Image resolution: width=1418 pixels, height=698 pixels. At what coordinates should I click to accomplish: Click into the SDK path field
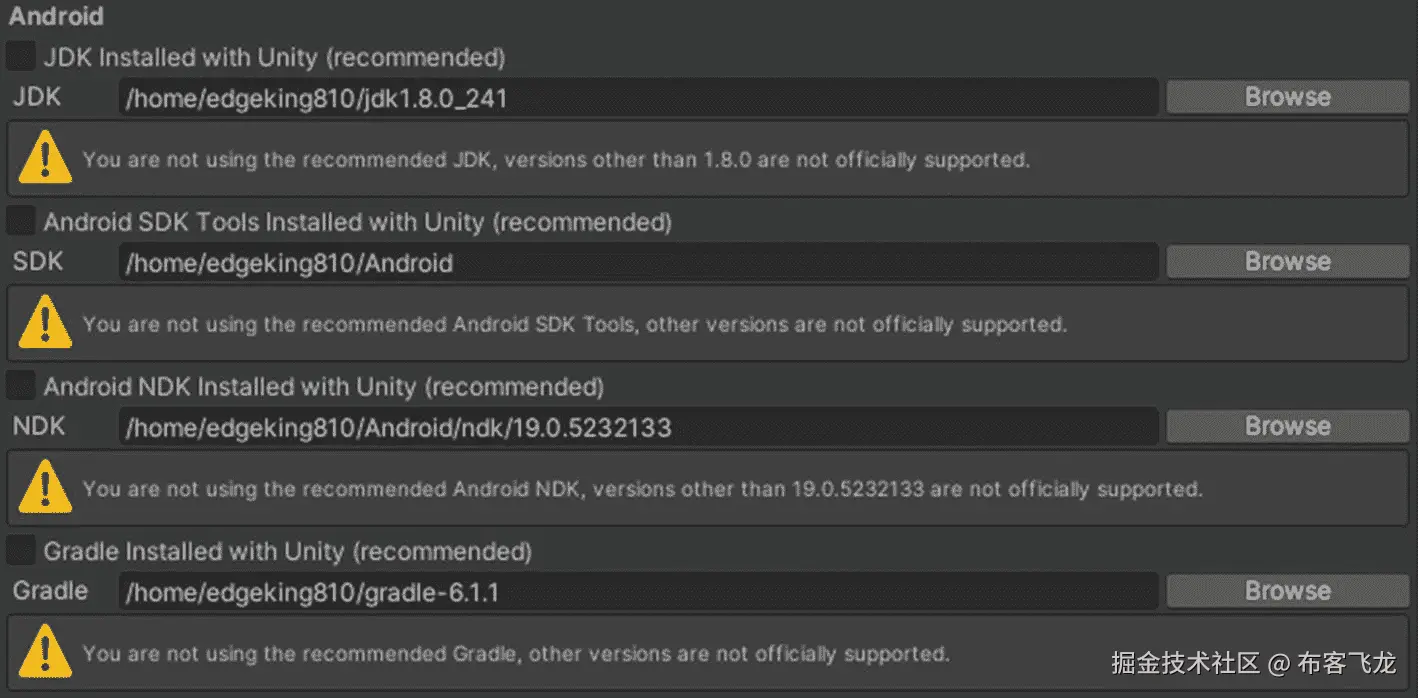tap(638, 263)
